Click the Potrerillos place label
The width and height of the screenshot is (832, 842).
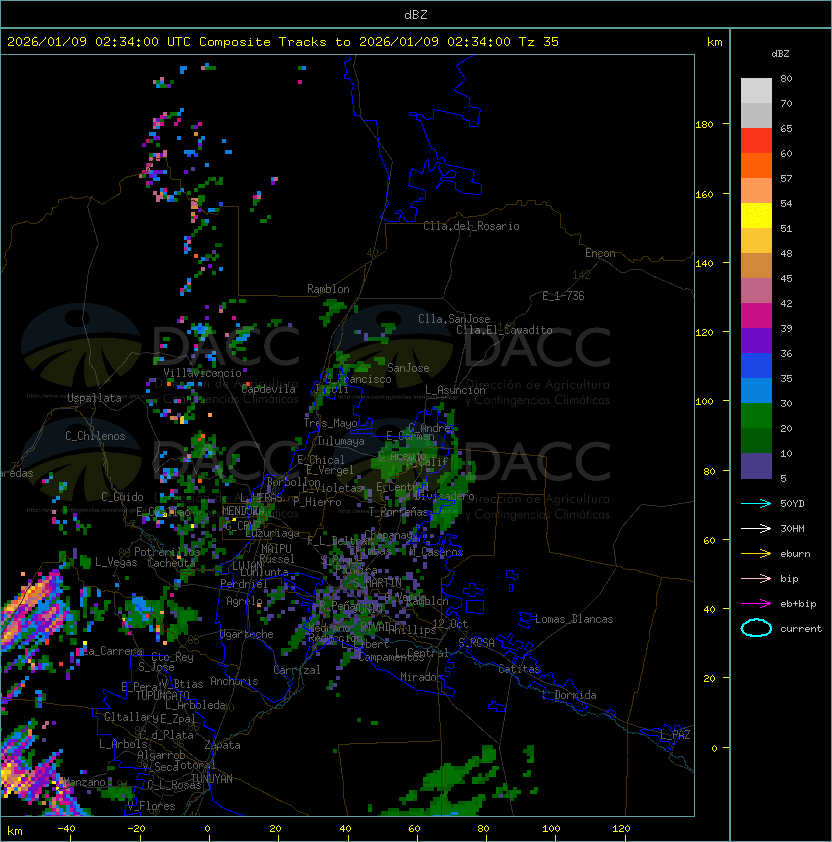point(167,551)
